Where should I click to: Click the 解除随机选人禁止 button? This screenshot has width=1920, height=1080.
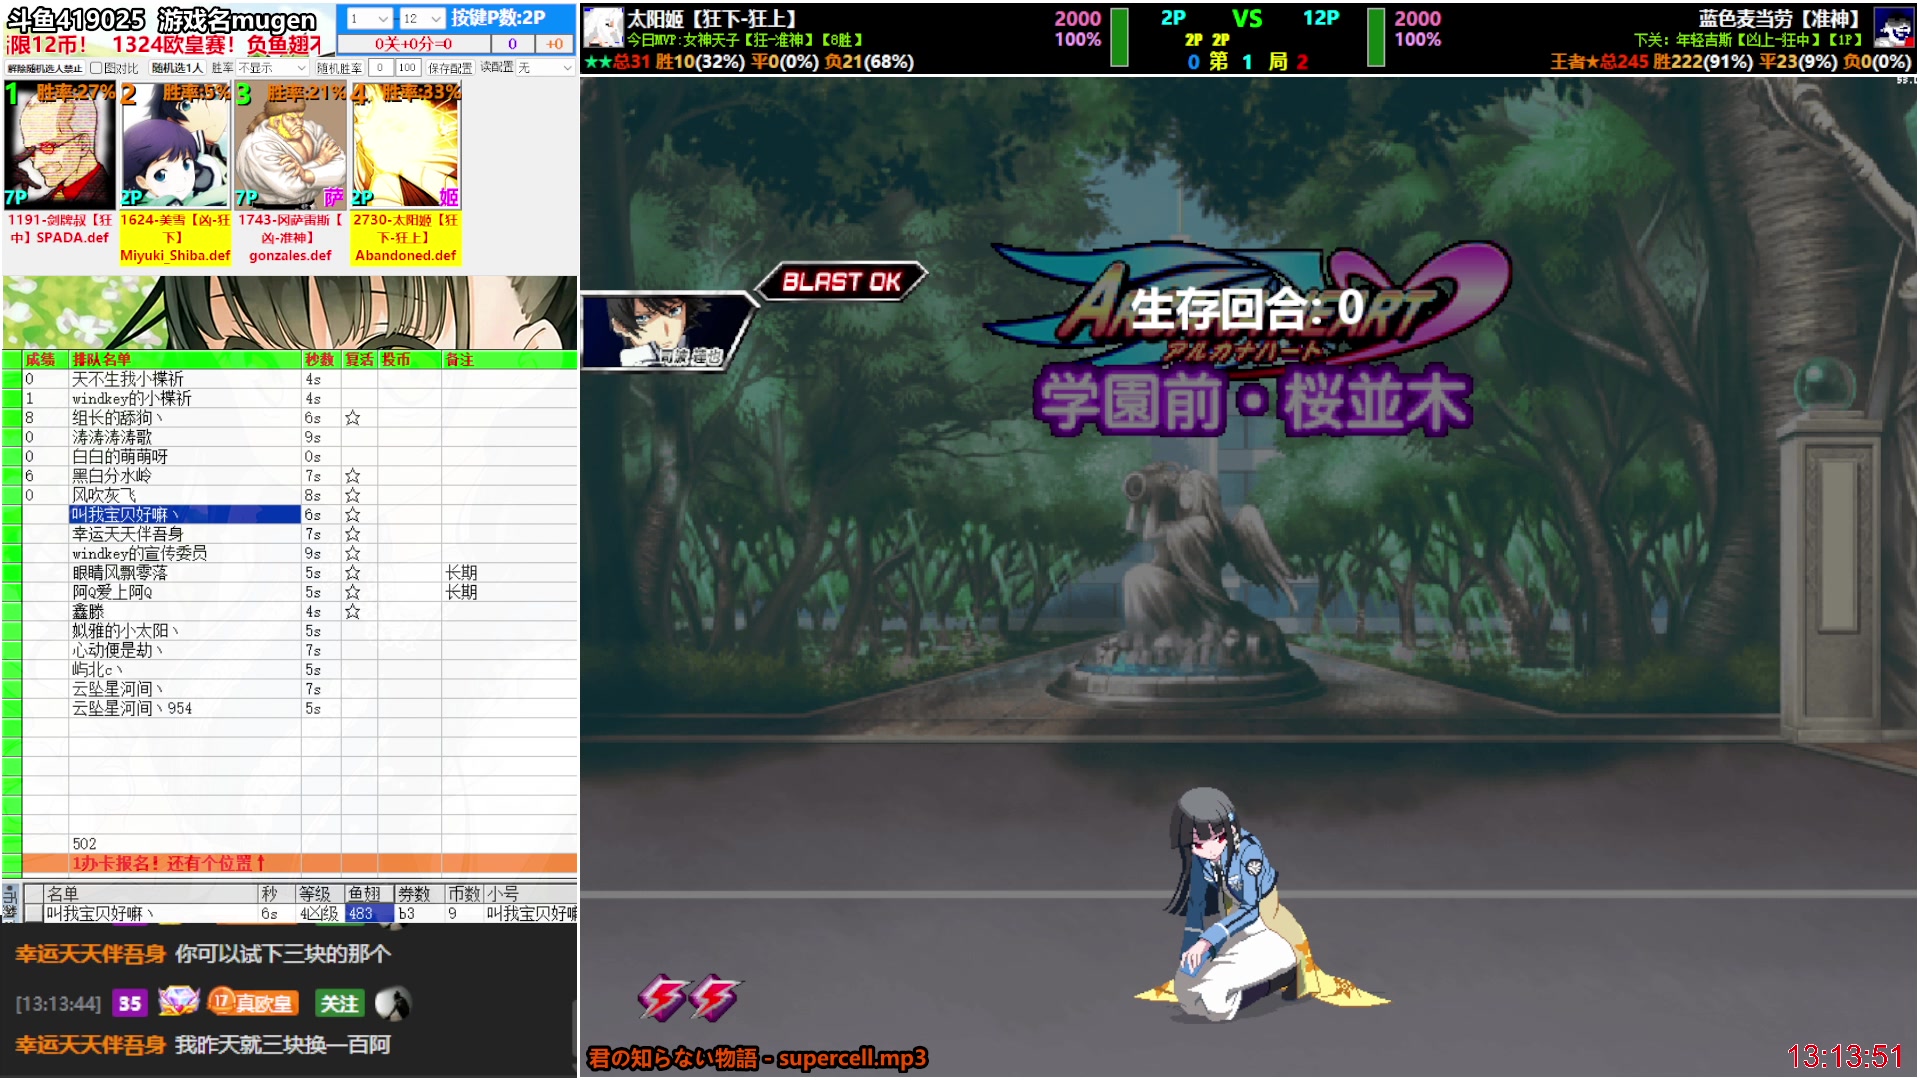pos(44,68)
